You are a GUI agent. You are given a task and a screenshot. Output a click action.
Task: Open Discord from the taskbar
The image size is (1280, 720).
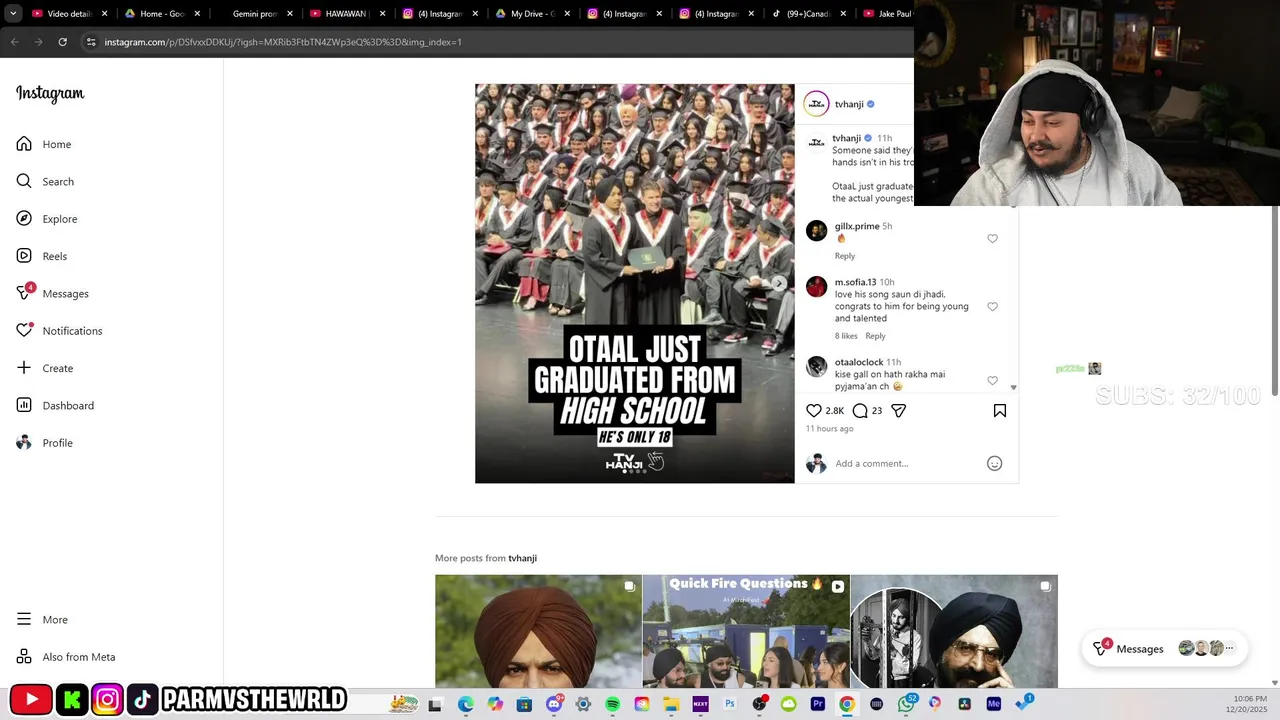coord(554,704)
